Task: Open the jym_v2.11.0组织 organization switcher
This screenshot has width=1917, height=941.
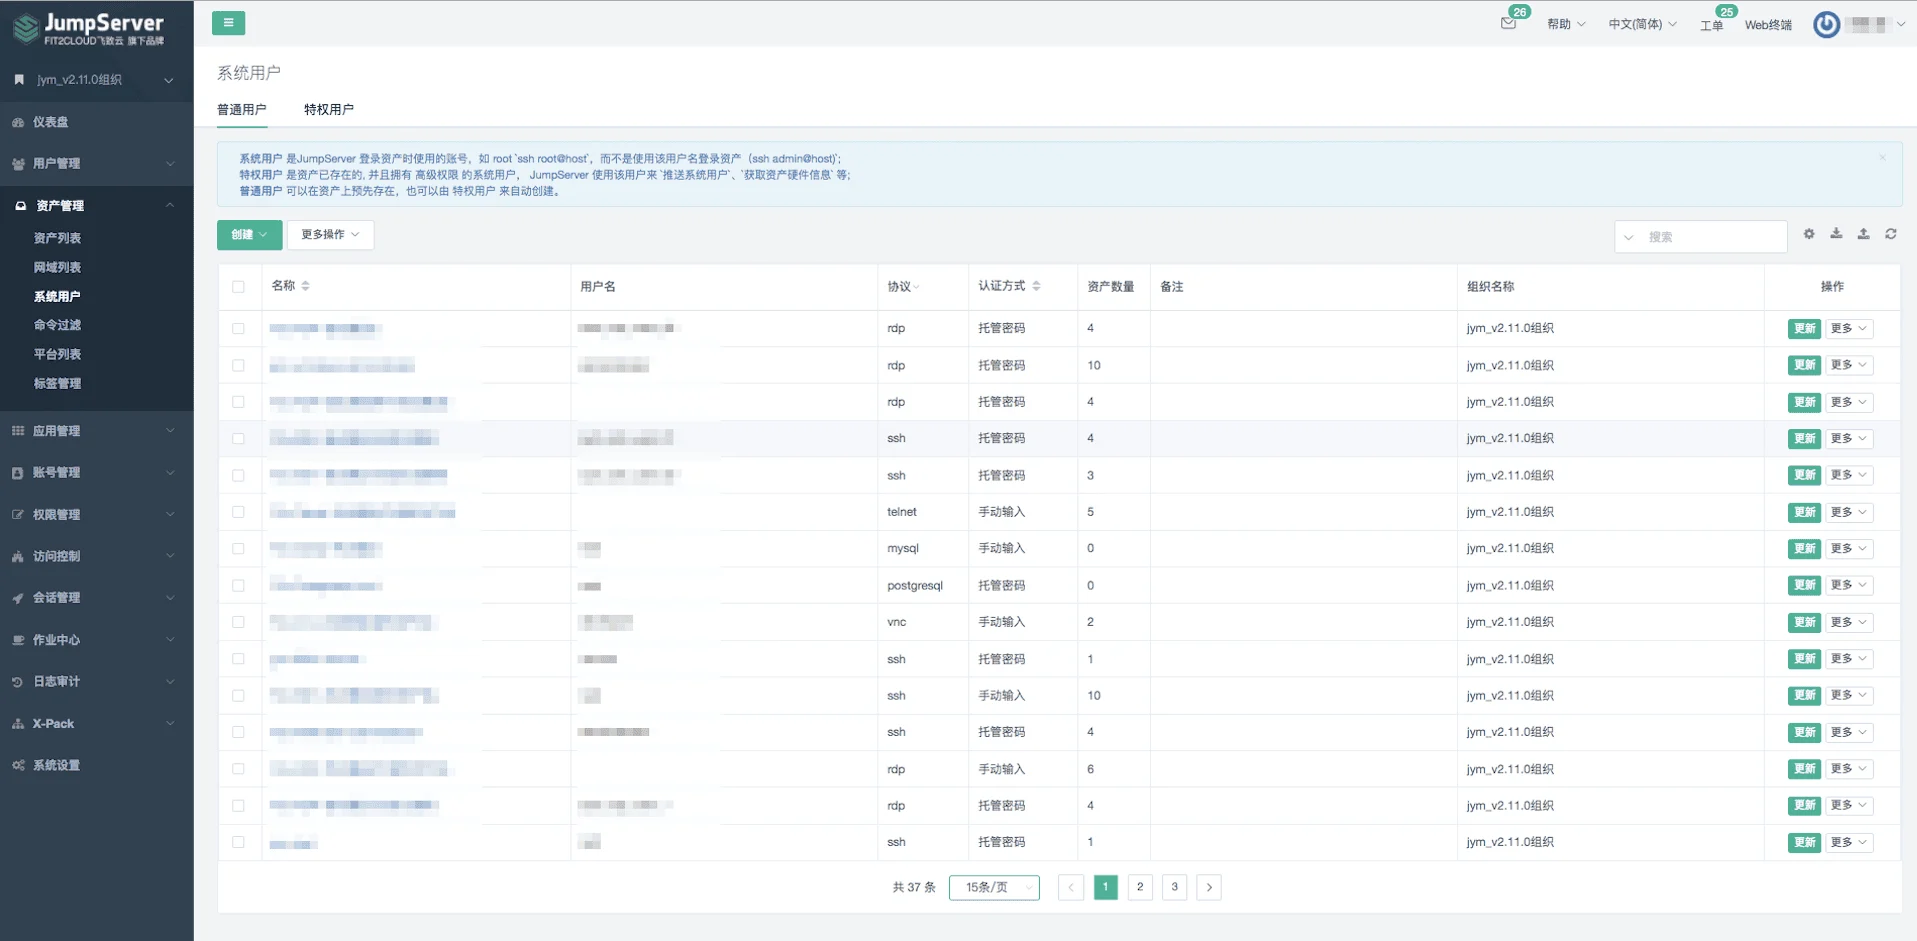Action: click(x=97, y=80)
